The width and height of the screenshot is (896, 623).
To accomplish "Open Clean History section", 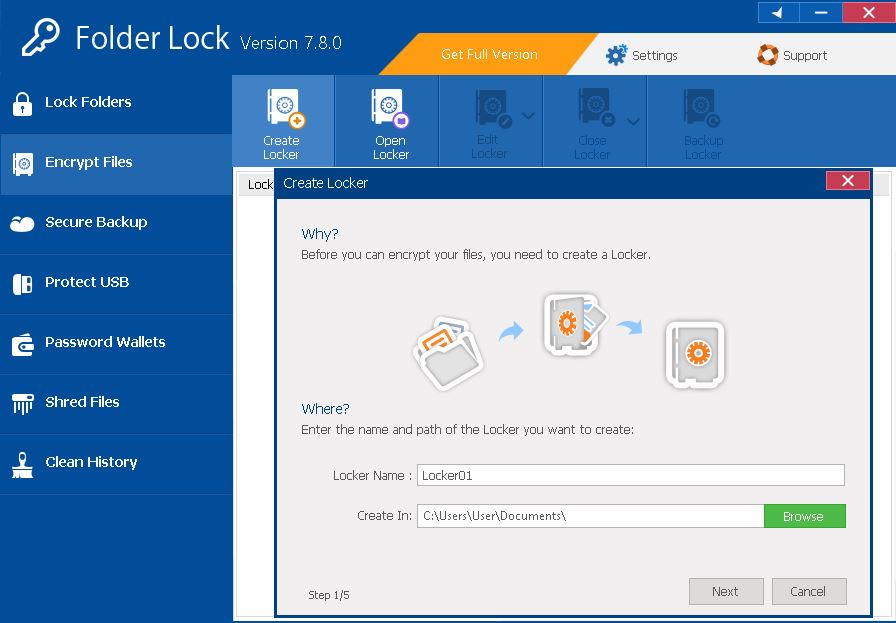I will [91, 462].
